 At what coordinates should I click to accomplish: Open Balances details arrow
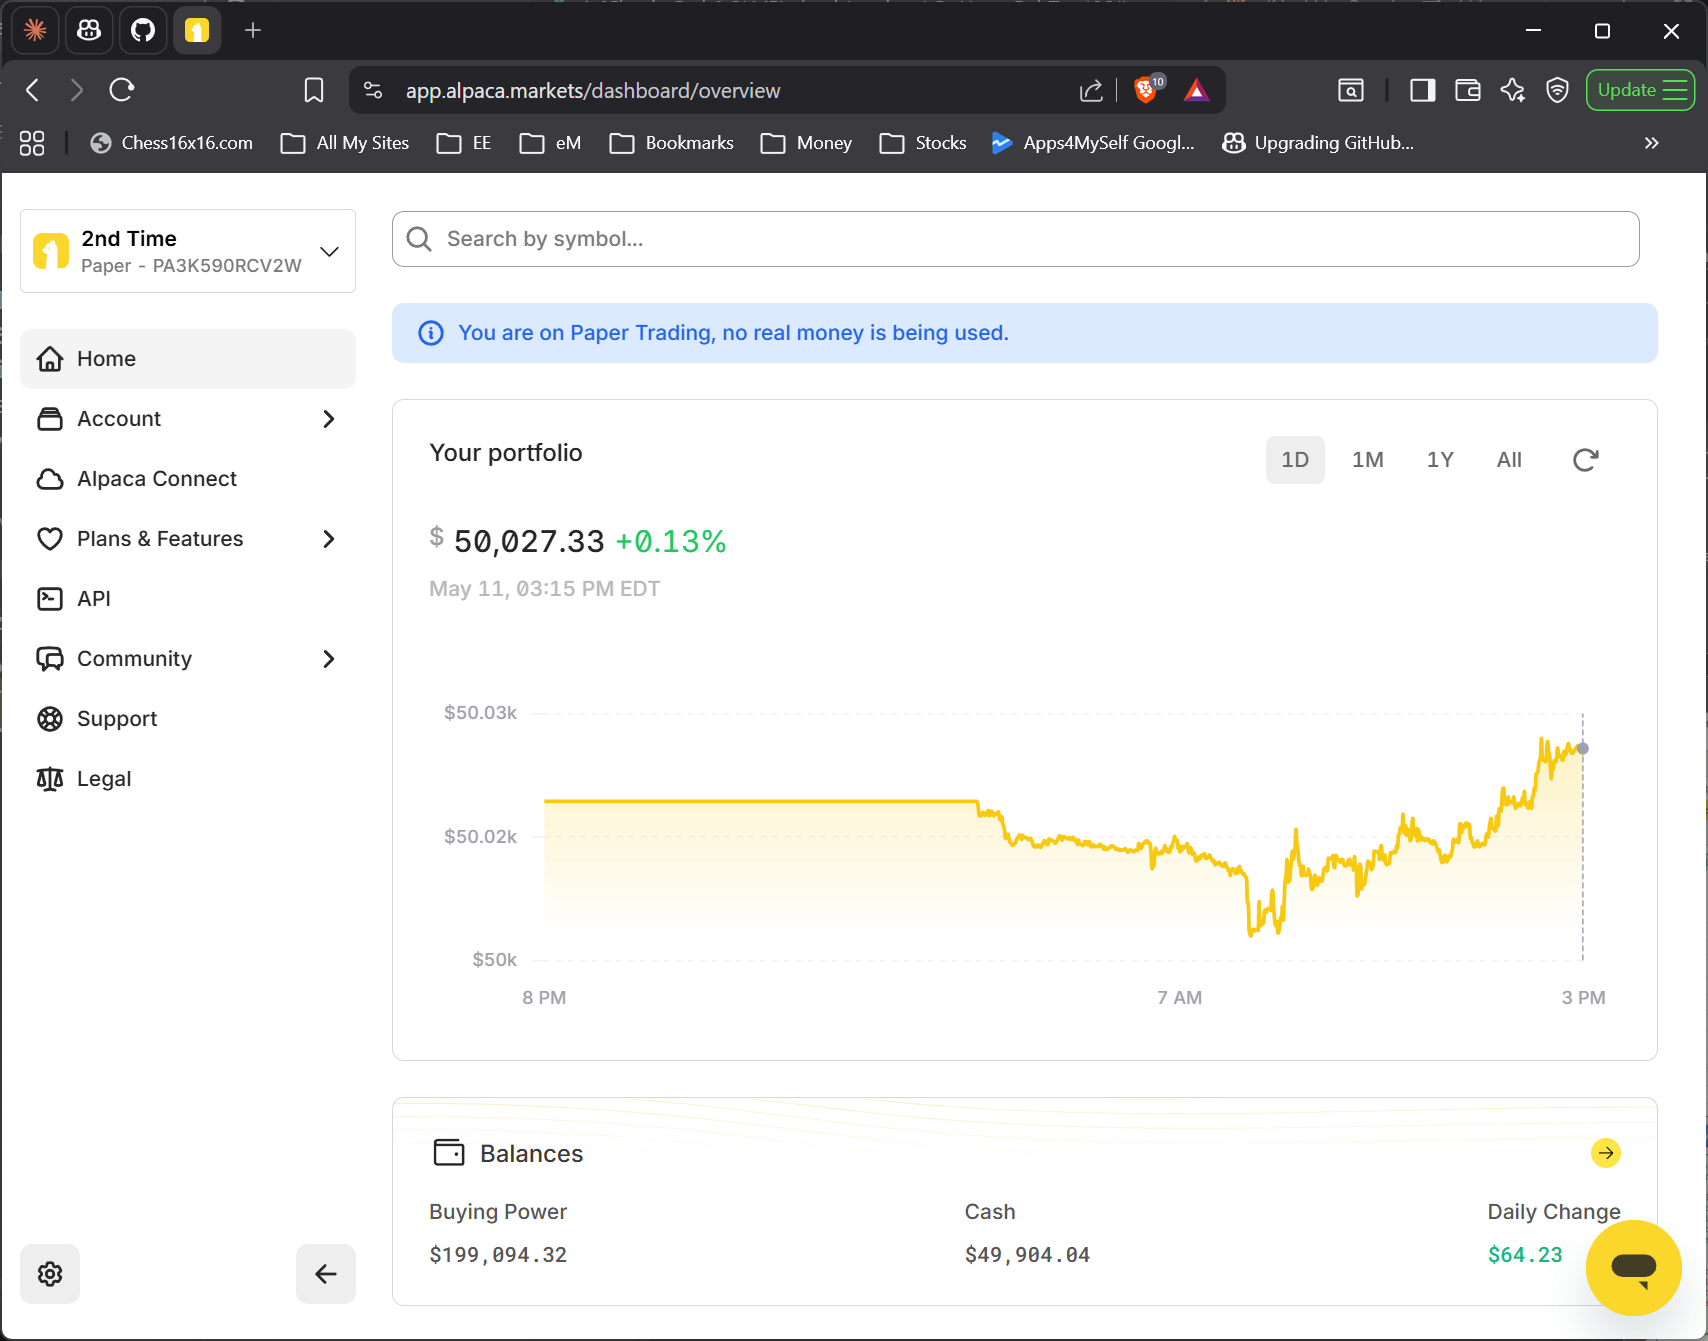point(1606,1153)
